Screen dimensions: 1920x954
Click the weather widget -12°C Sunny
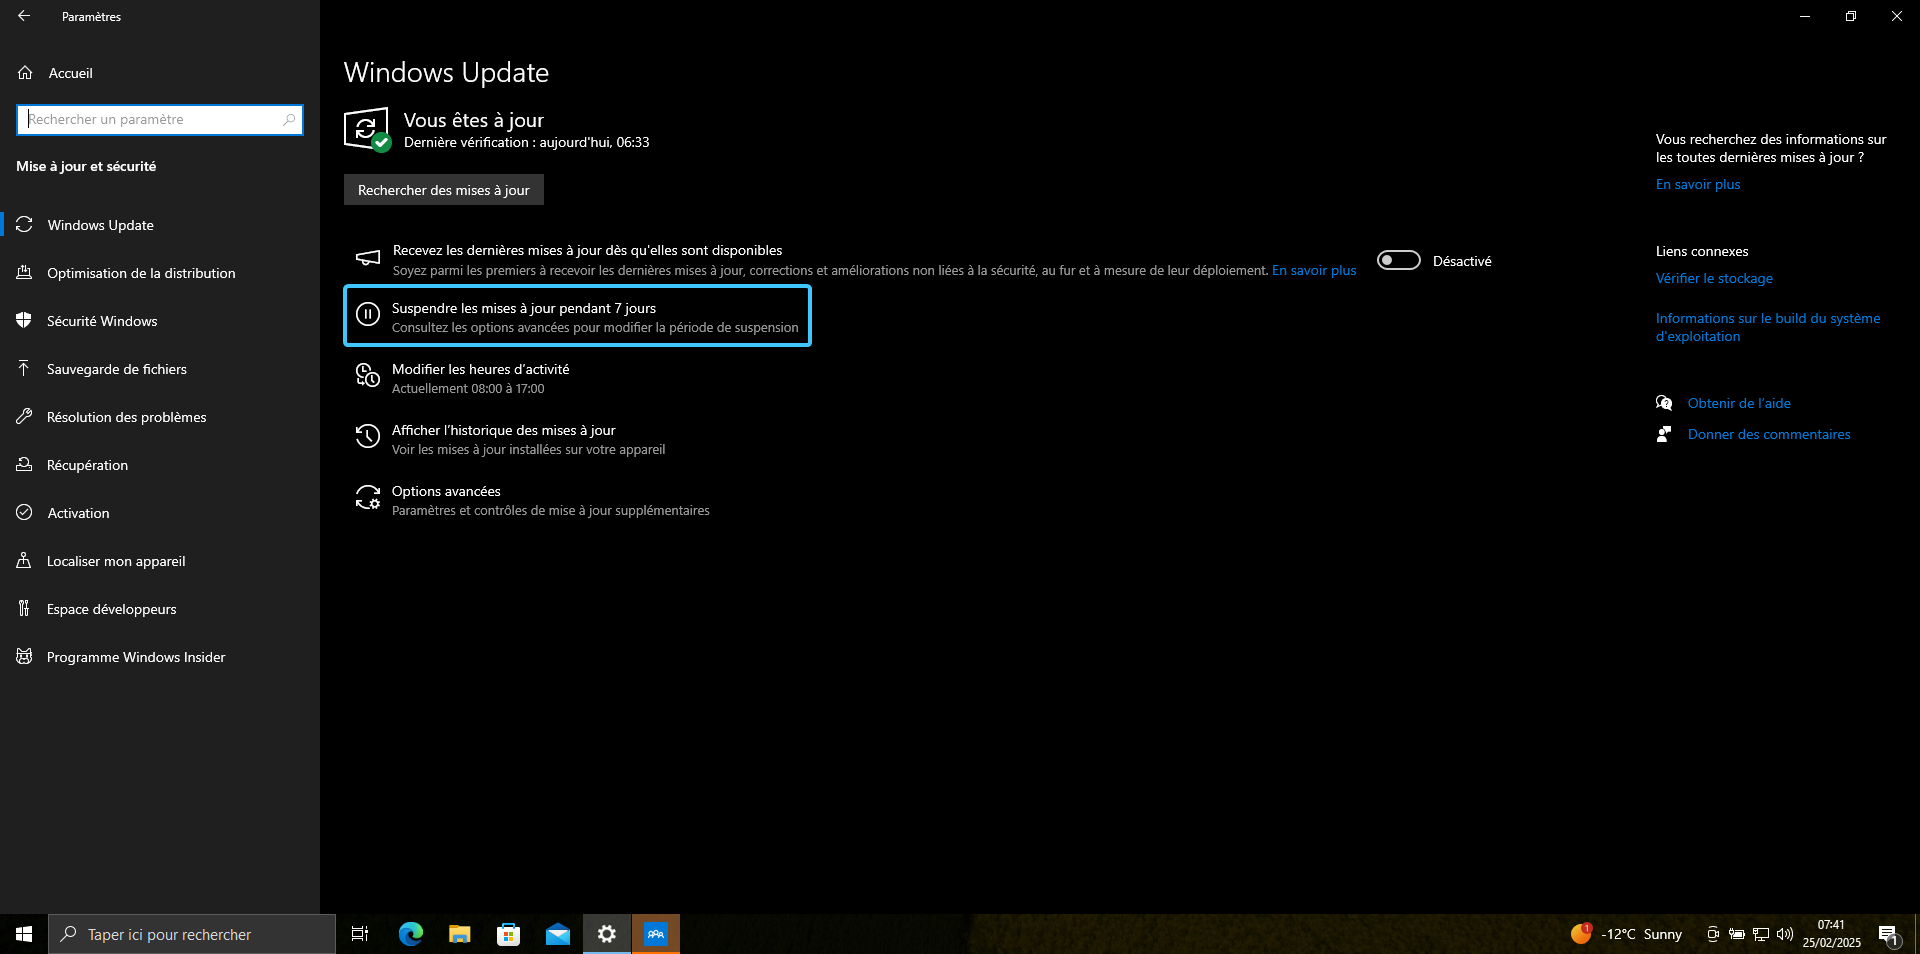1627,934
